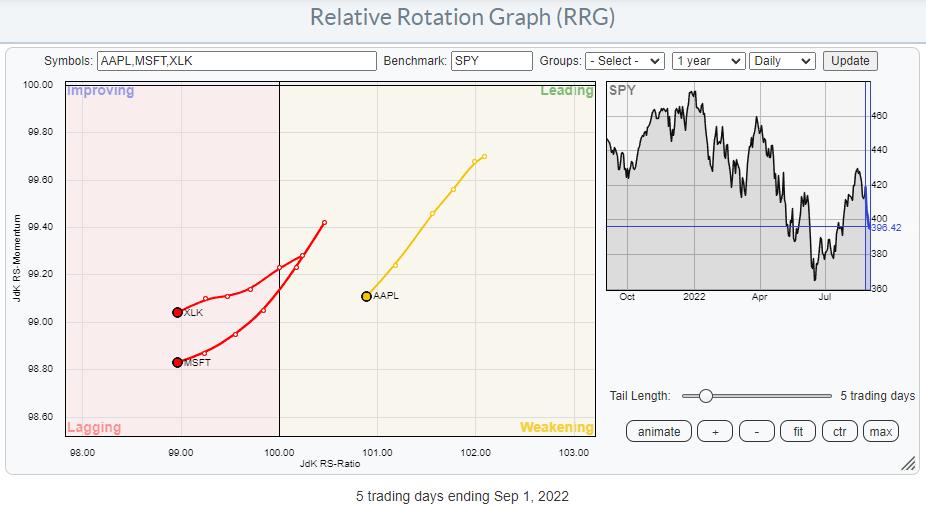This screenshot has height=505, width=926.
Task: Click the Lagging quadrant label
Action: point(94,427)
